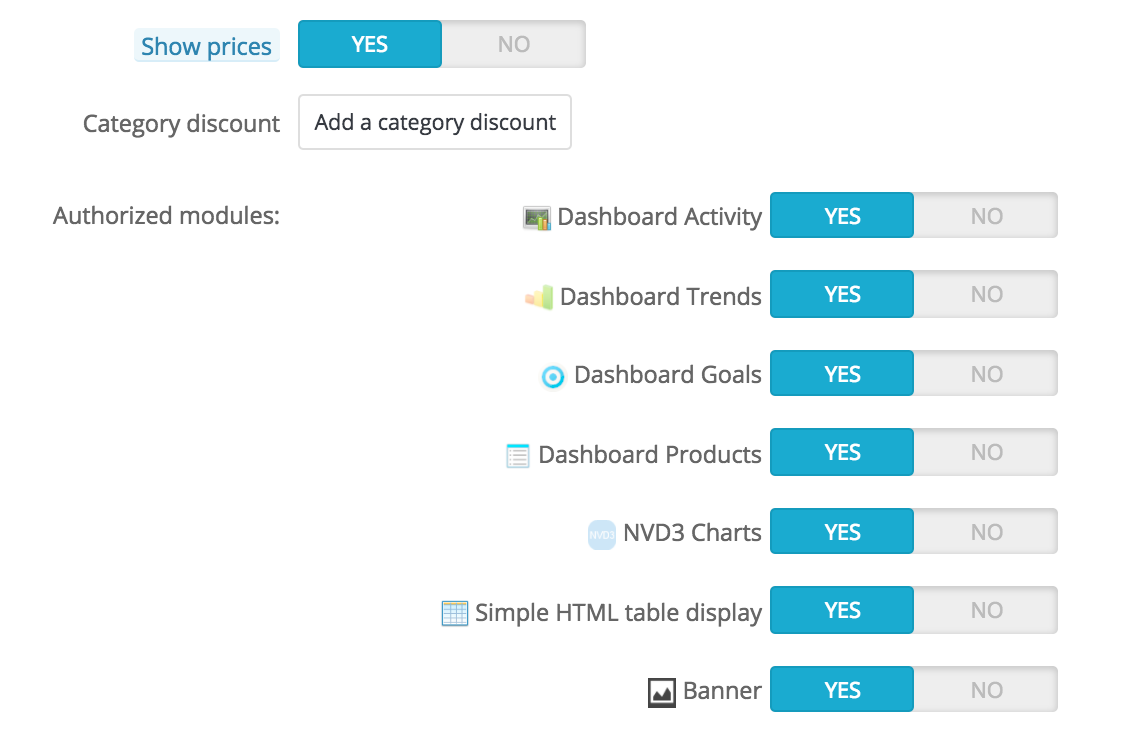
Task: Click the Banner image icon
Action: tap(661, 692)
